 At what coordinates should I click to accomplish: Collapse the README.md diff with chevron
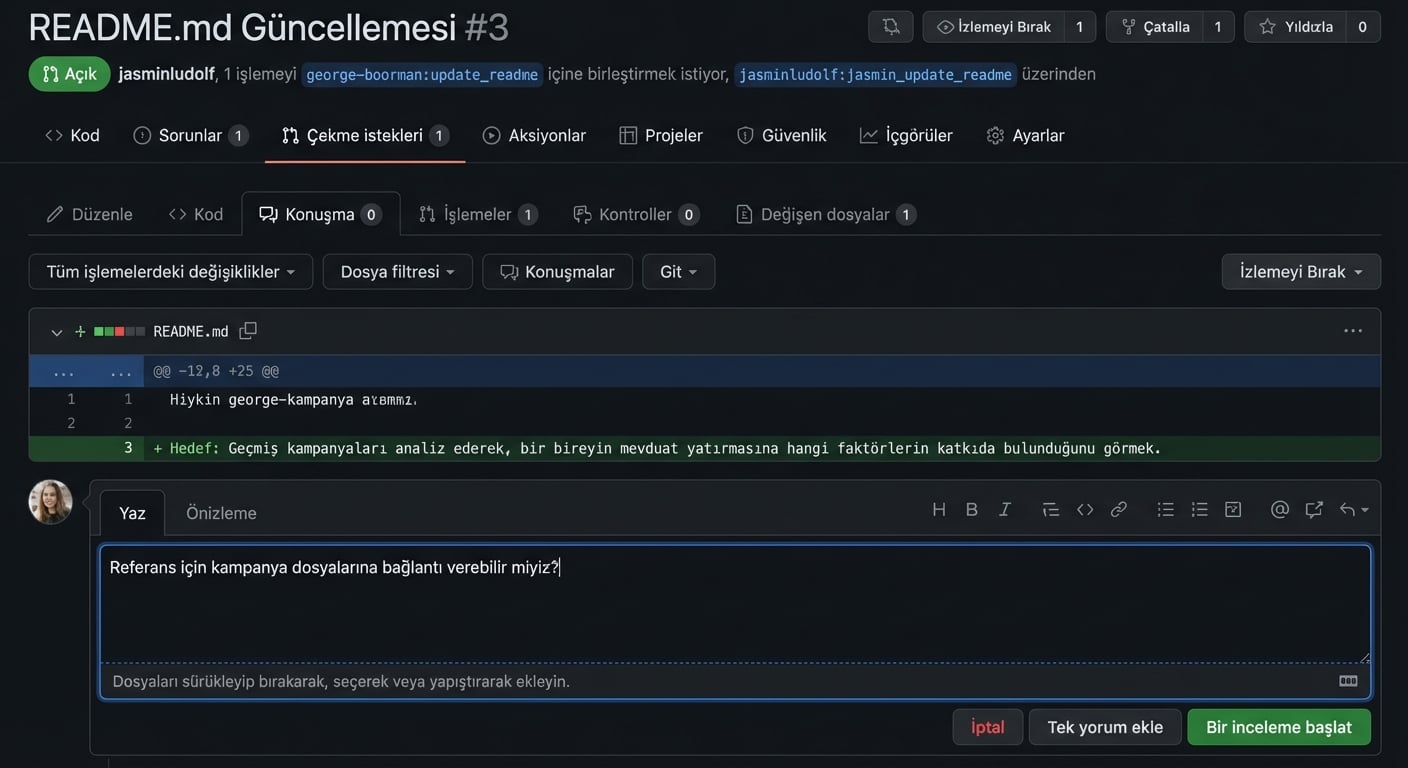[x=57, y=332]
